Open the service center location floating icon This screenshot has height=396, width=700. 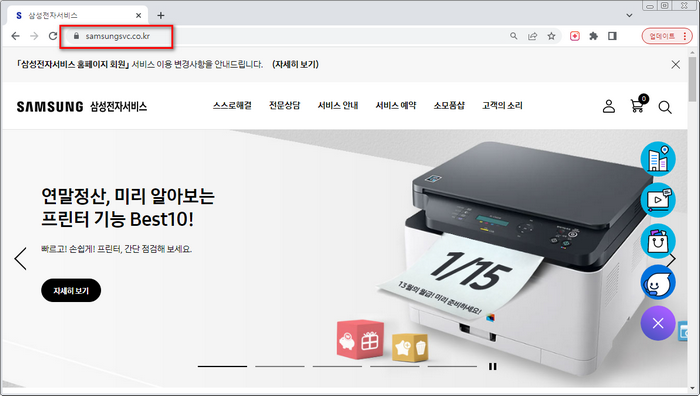pos(658,159)
